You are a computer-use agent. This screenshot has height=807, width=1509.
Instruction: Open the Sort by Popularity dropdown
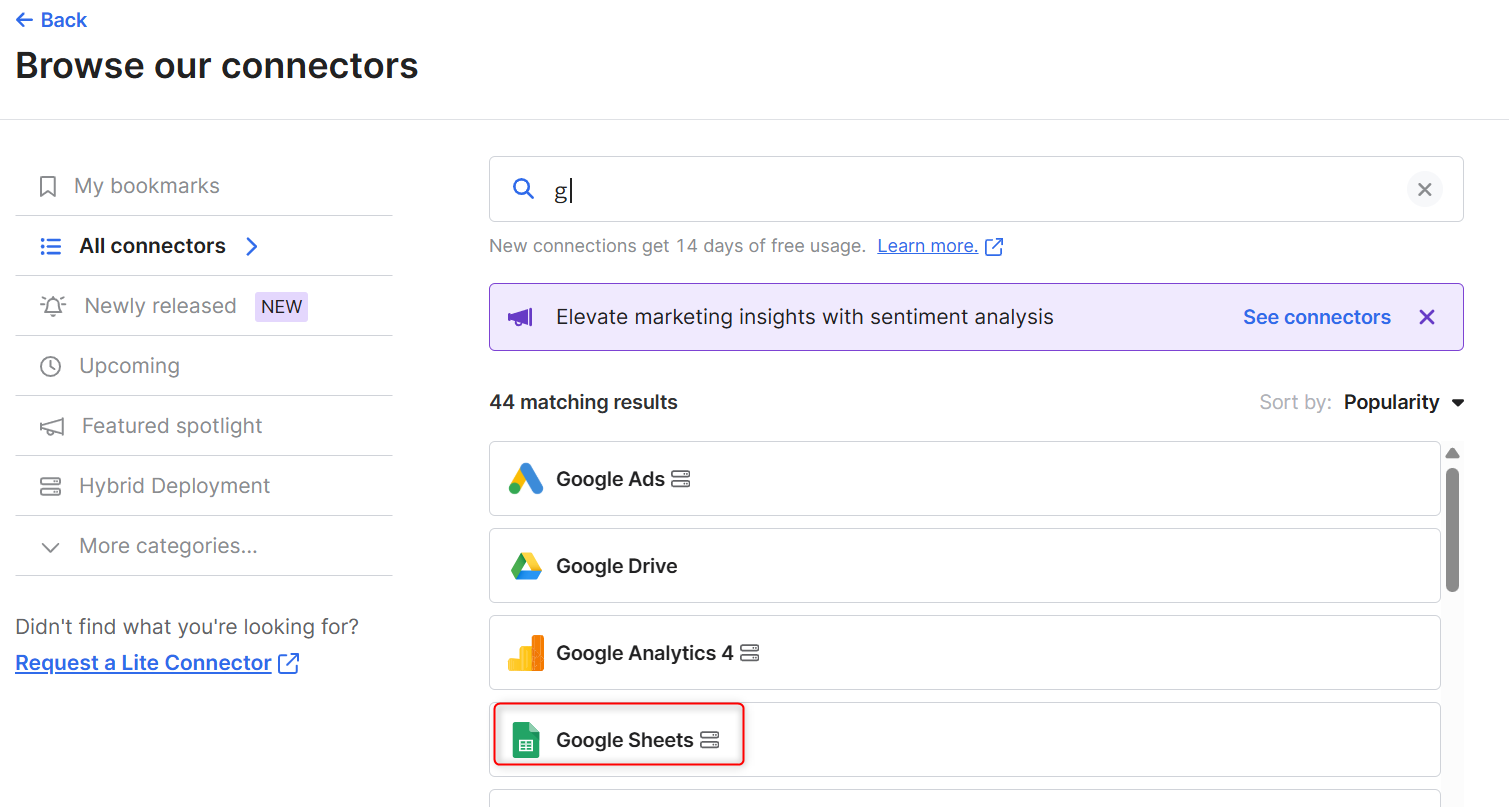click(1404, 402)
